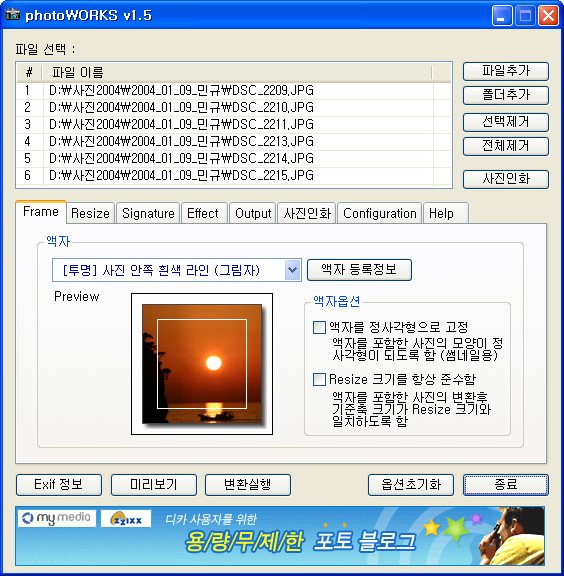
Task: Select file row DSC_2211.JPG in list
Action: (x=234, y=125)
